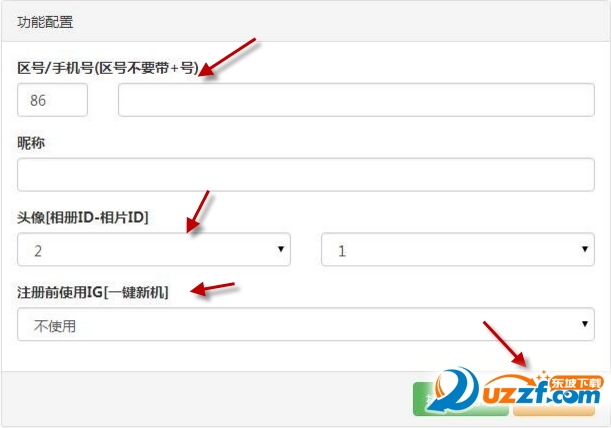
Task: Focus the empty phone number input box
Action: click(x=356, y=100)
